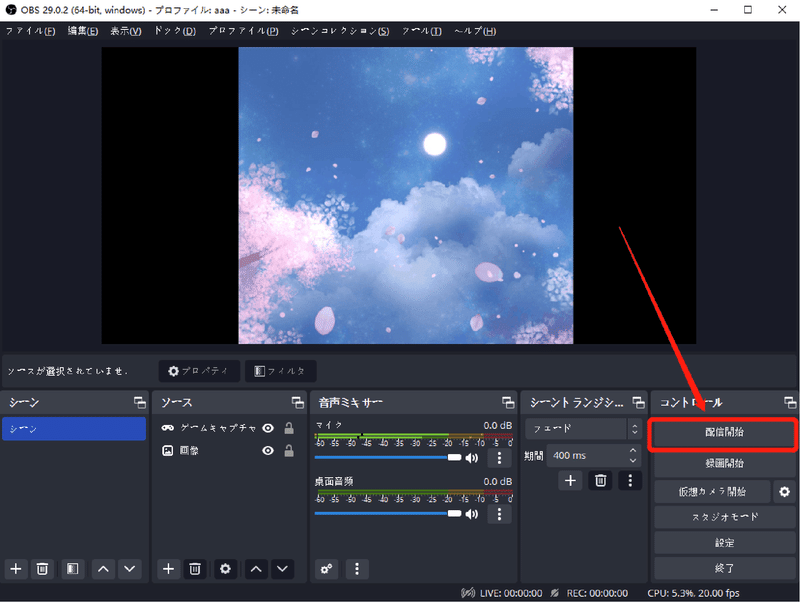Hide the 画像 source via eye
The image size is (800, 602).
click(268, 450)
